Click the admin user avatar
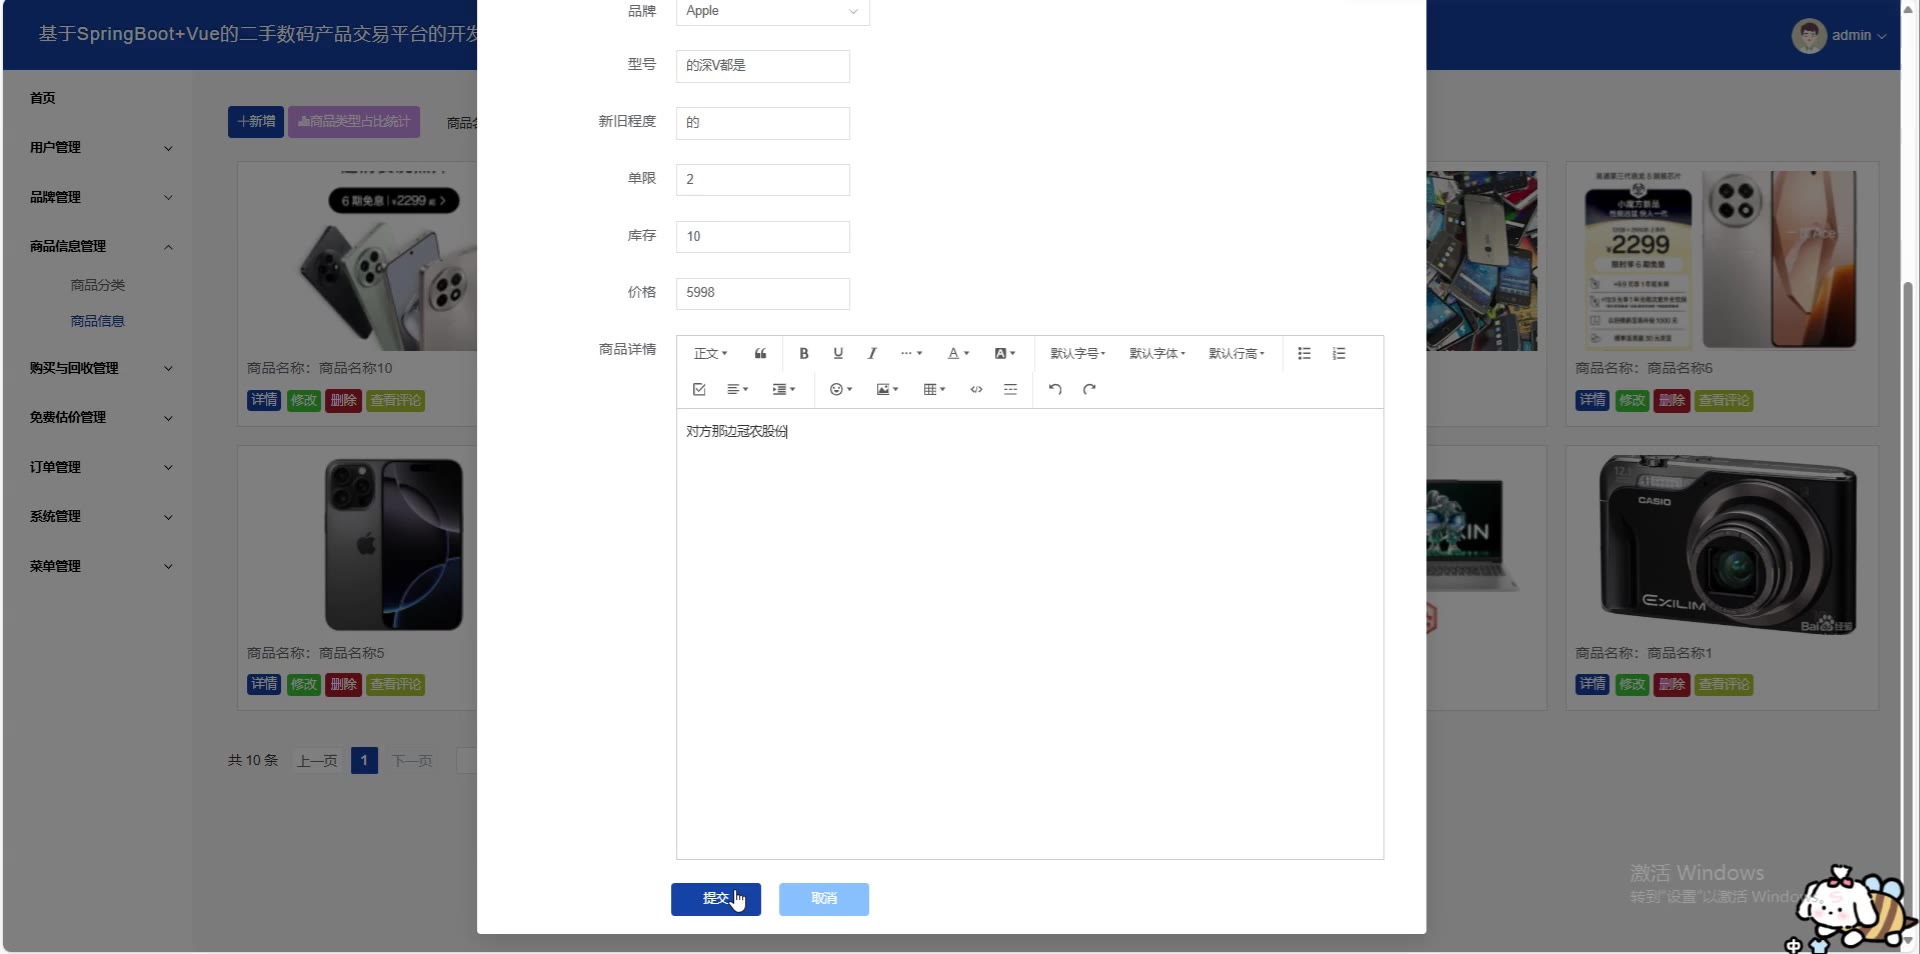Screen dimensions: 1920x954 click(1808, 36)
